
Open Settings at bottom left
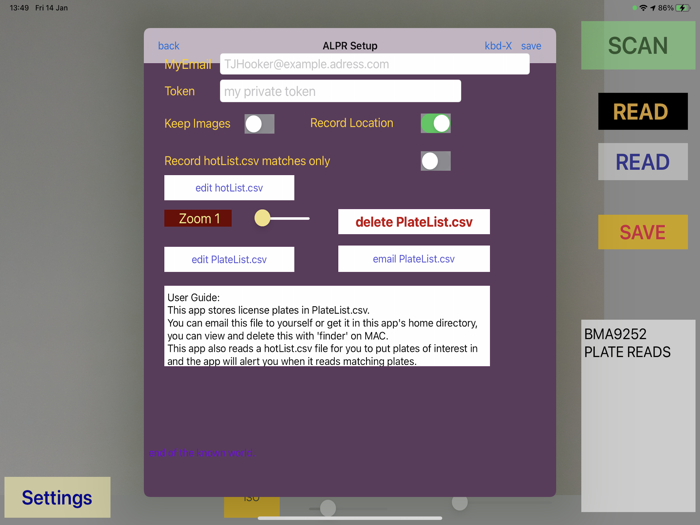(57, 497)
